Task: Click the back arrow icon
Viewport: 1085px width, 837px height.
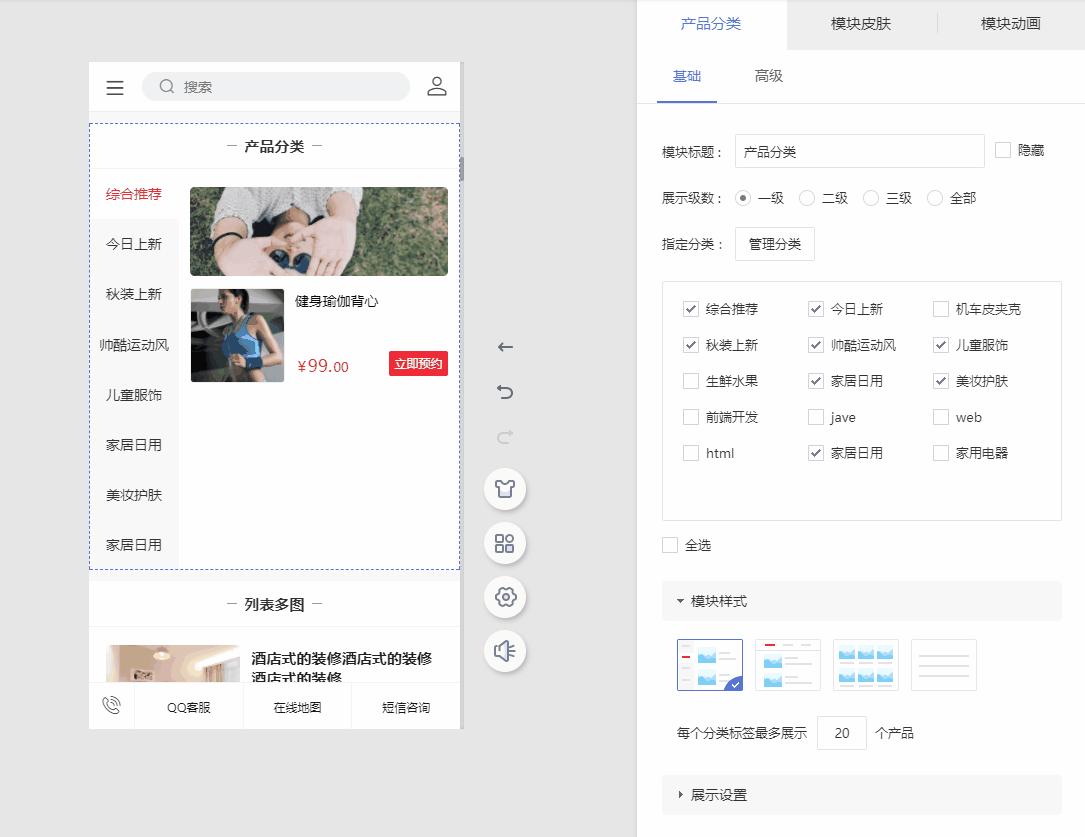Action: click(505, 347)
